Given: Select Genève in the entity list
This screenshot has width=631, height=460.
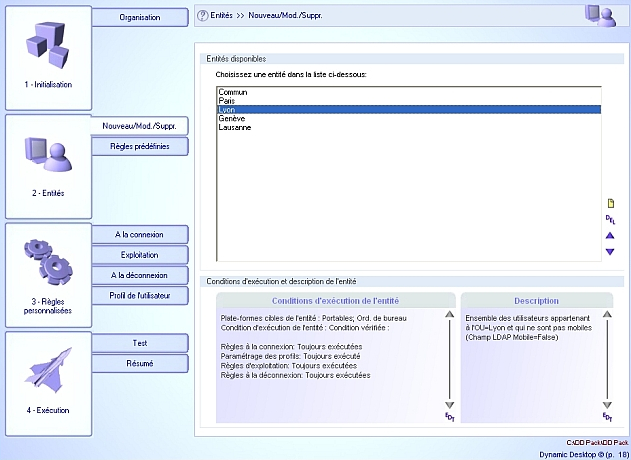Looking at the screenshot, I should tap(409, 118).
